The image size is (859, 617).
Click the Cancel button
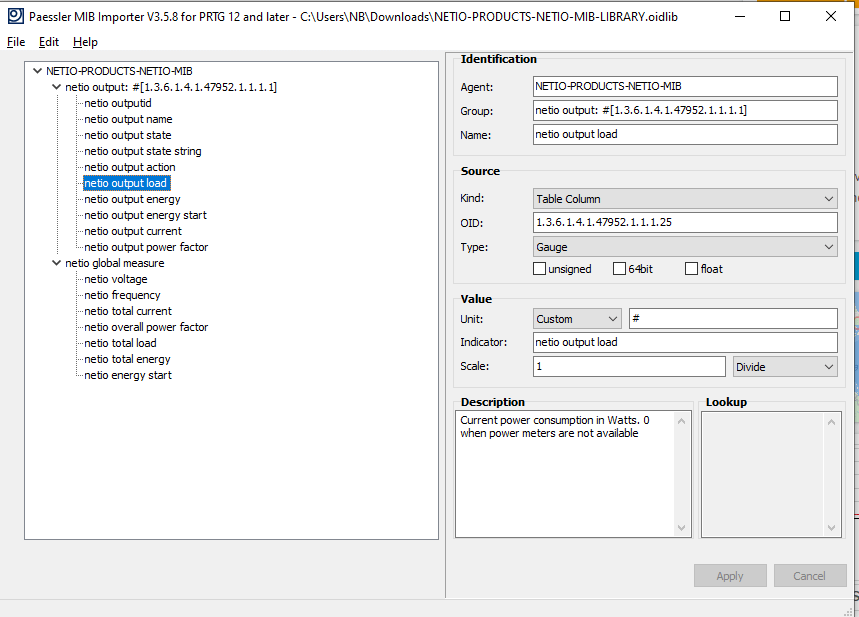click(809, 575)
